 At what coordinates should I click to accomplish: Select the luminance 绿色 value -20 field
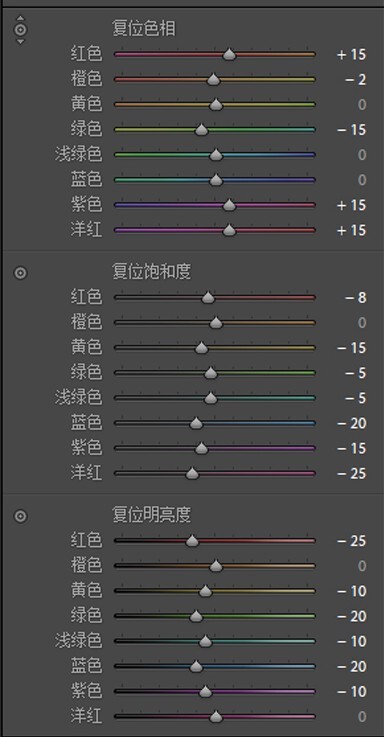pyautogui.click(x=351, y=616)
